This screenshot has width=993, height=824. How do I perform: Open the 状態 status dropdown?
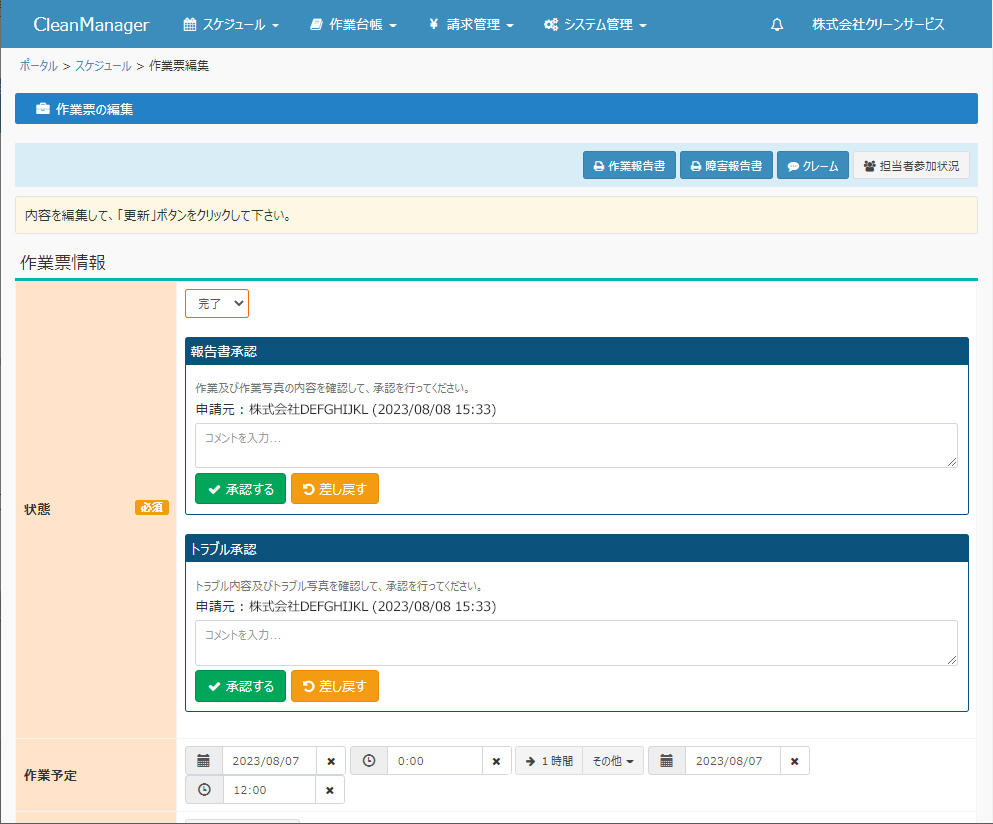[217, 303]
